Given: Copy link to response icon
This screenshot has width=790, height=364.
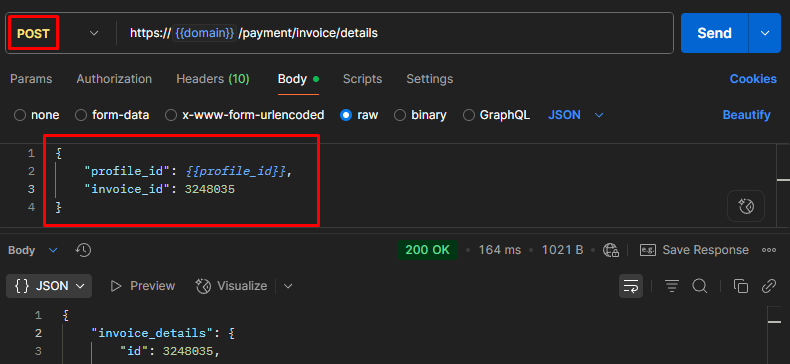Looking at the screenshot, I should (769, 286).
